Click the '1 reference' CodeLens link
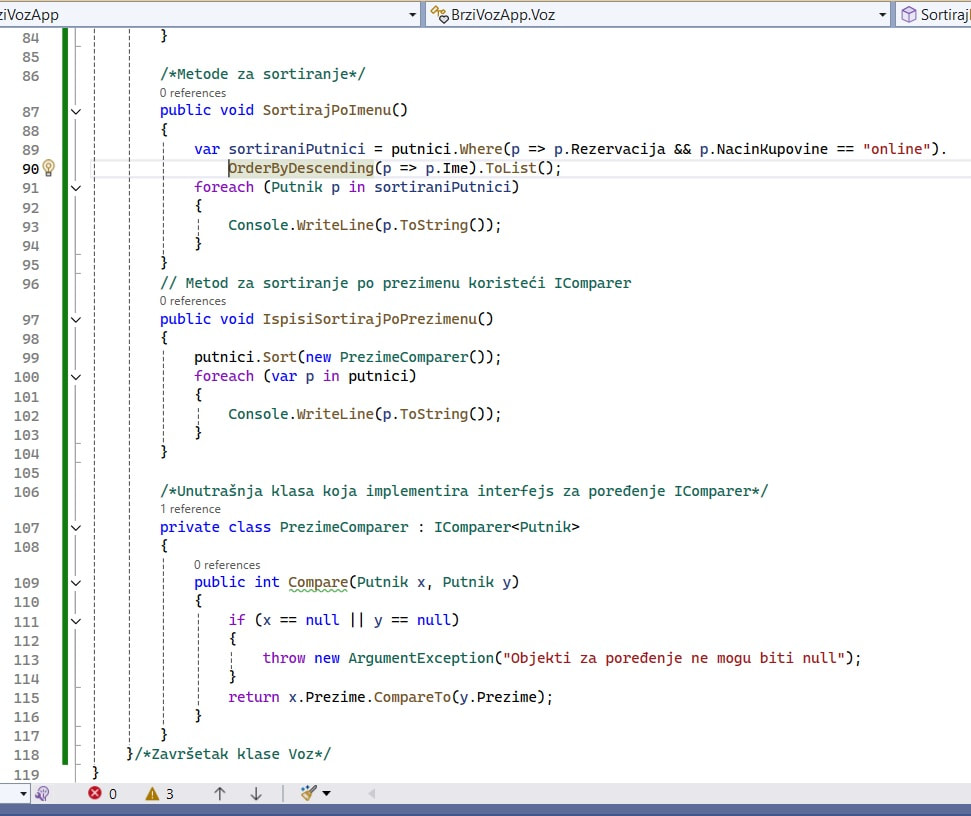Image resolution: width=971 pixels, height=816 pixels. [190, 509]
